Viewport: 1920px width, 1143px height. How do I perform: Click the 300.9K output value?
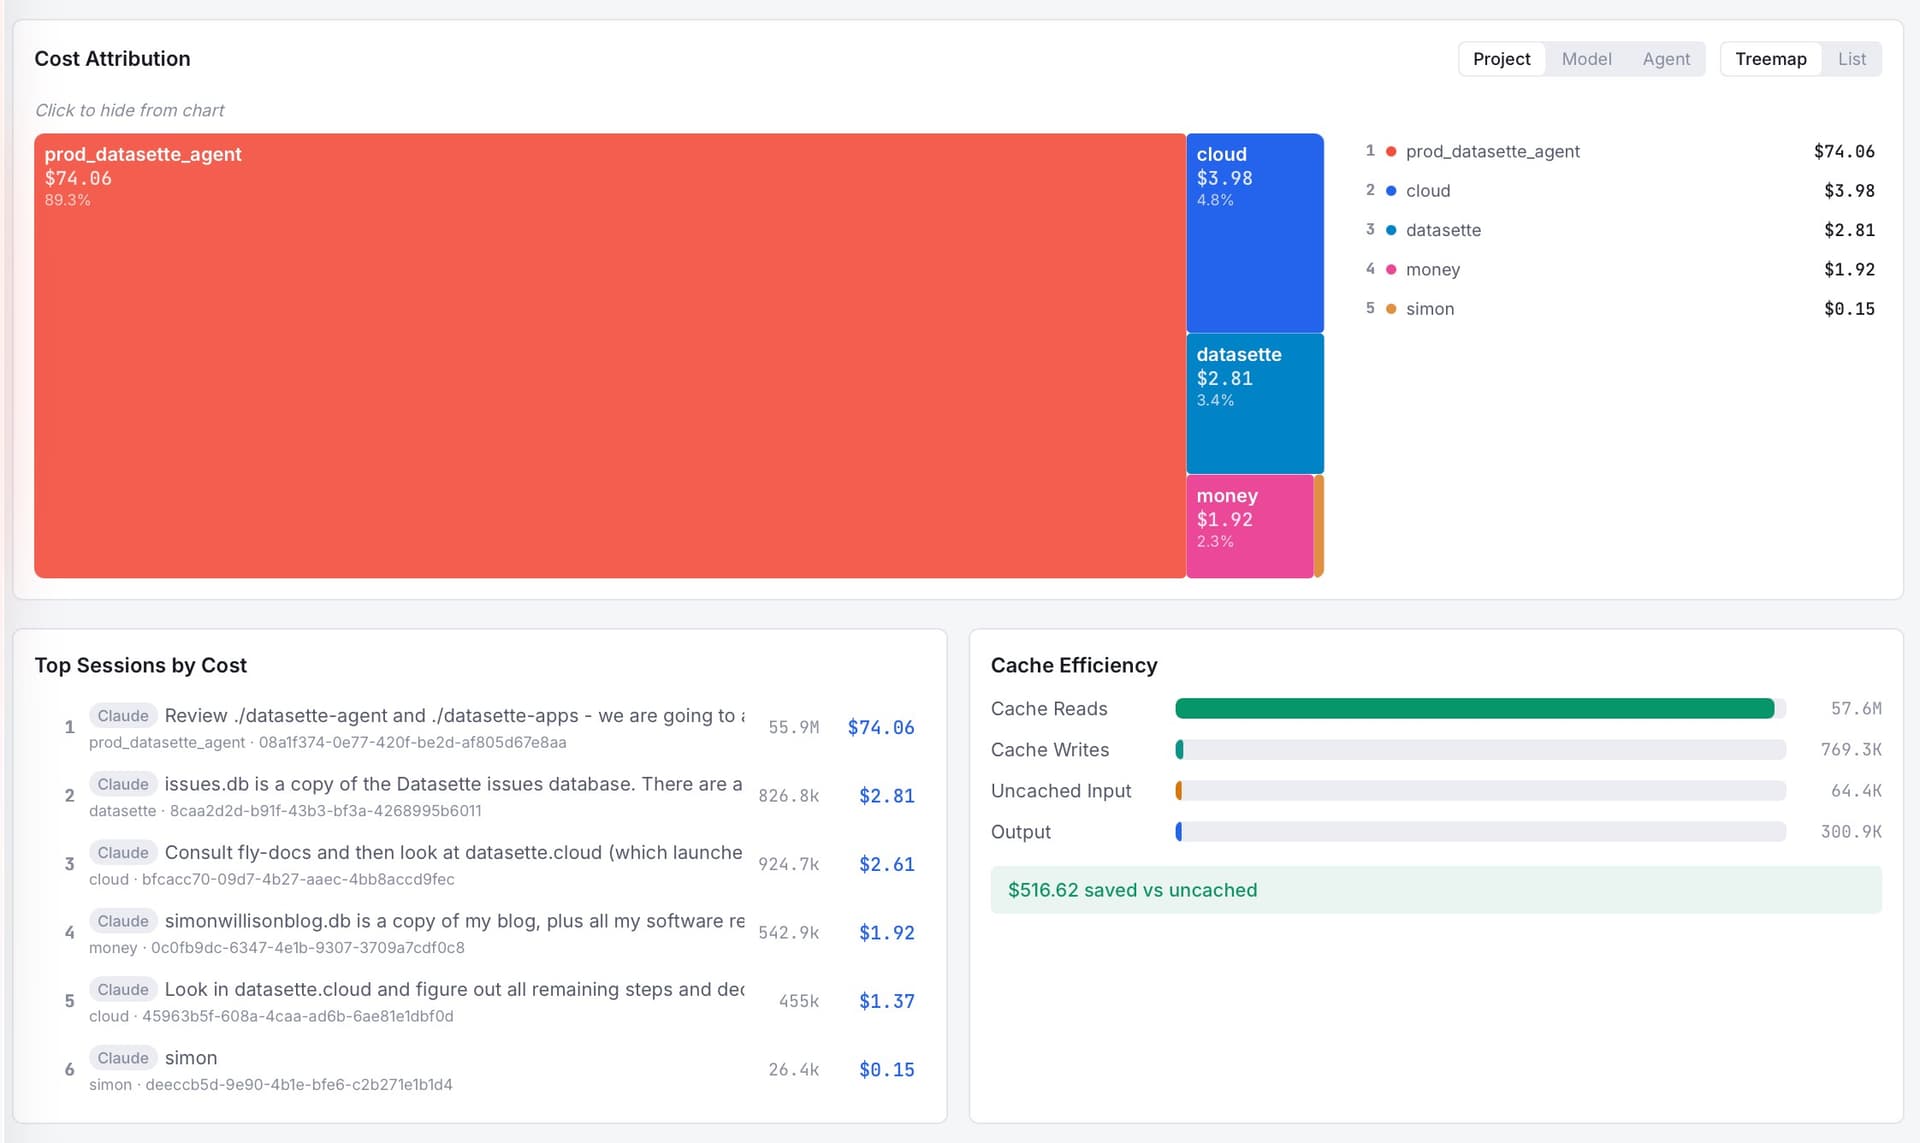[1851, 832]
